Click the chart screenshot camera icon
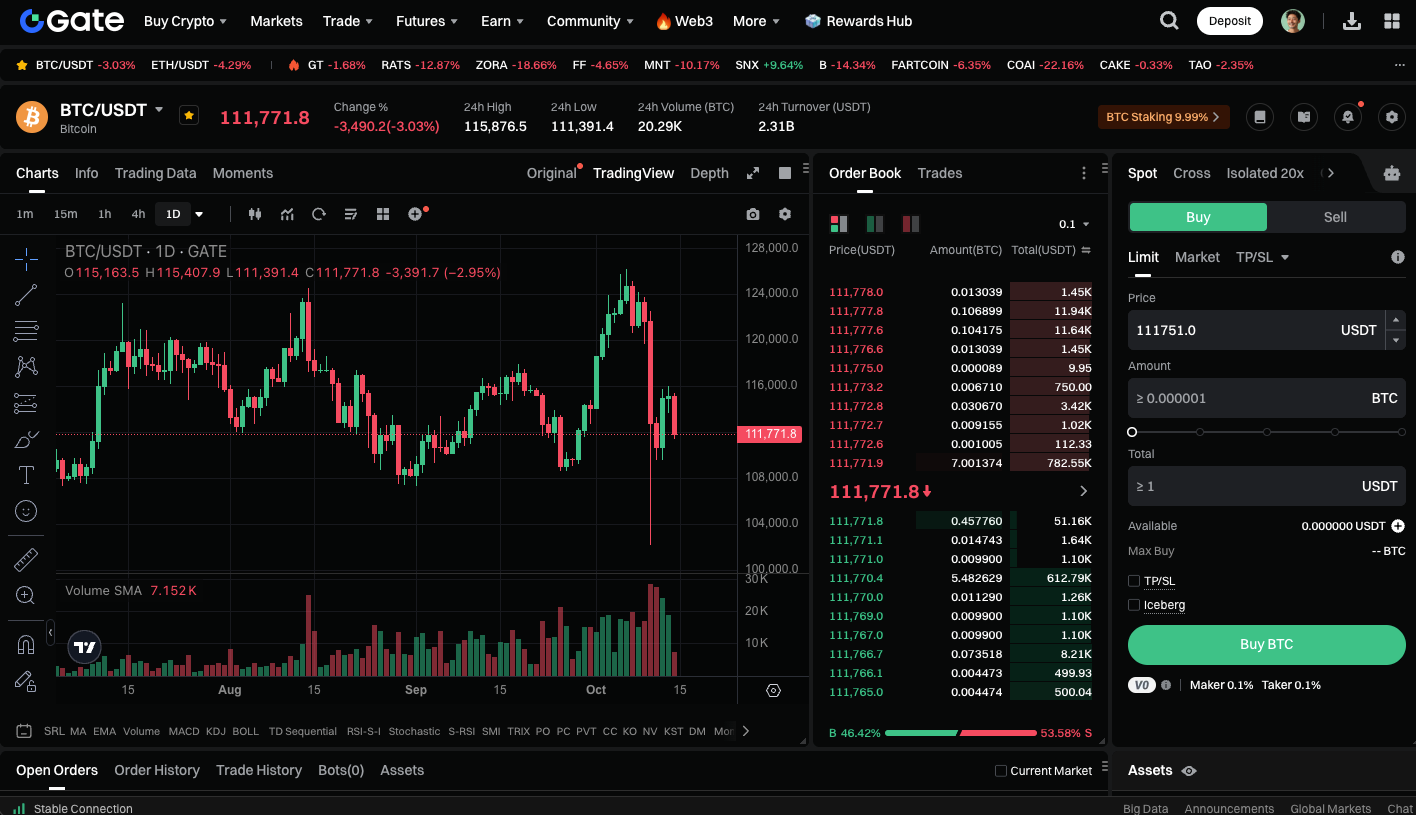The image size is (1416, 815). (753, 214)
